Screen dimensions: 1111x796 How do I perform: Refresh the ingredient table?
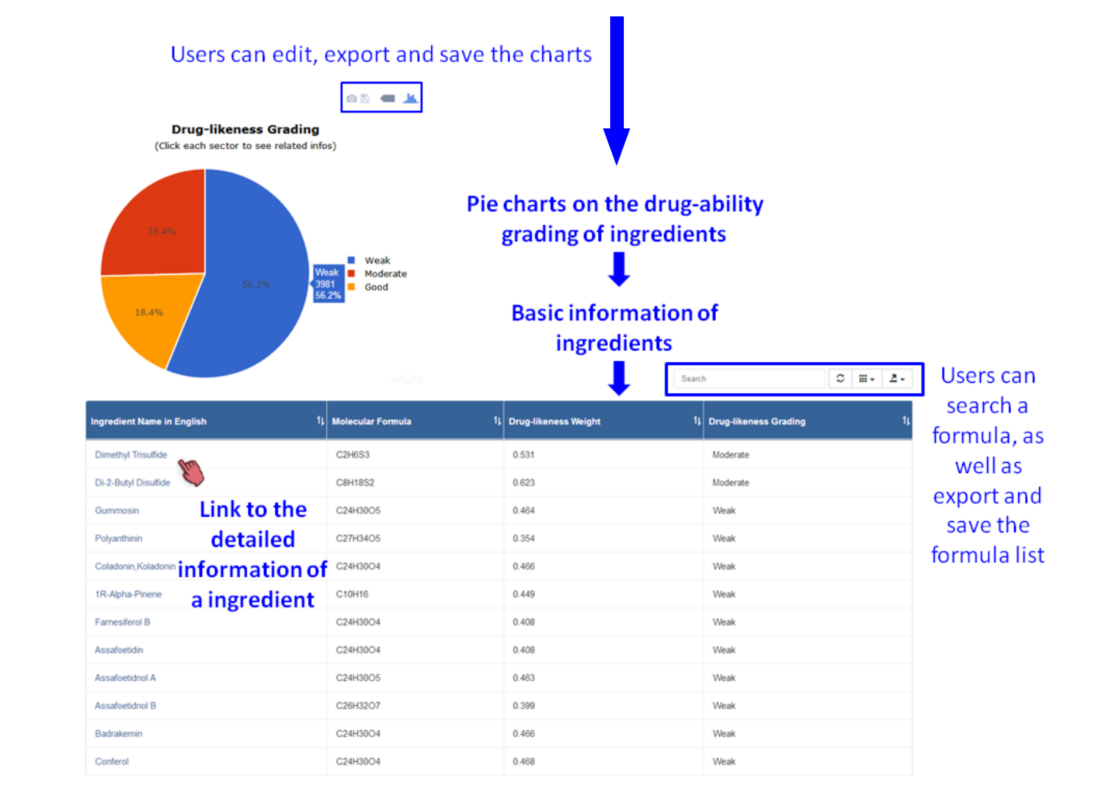coord(840,379)
